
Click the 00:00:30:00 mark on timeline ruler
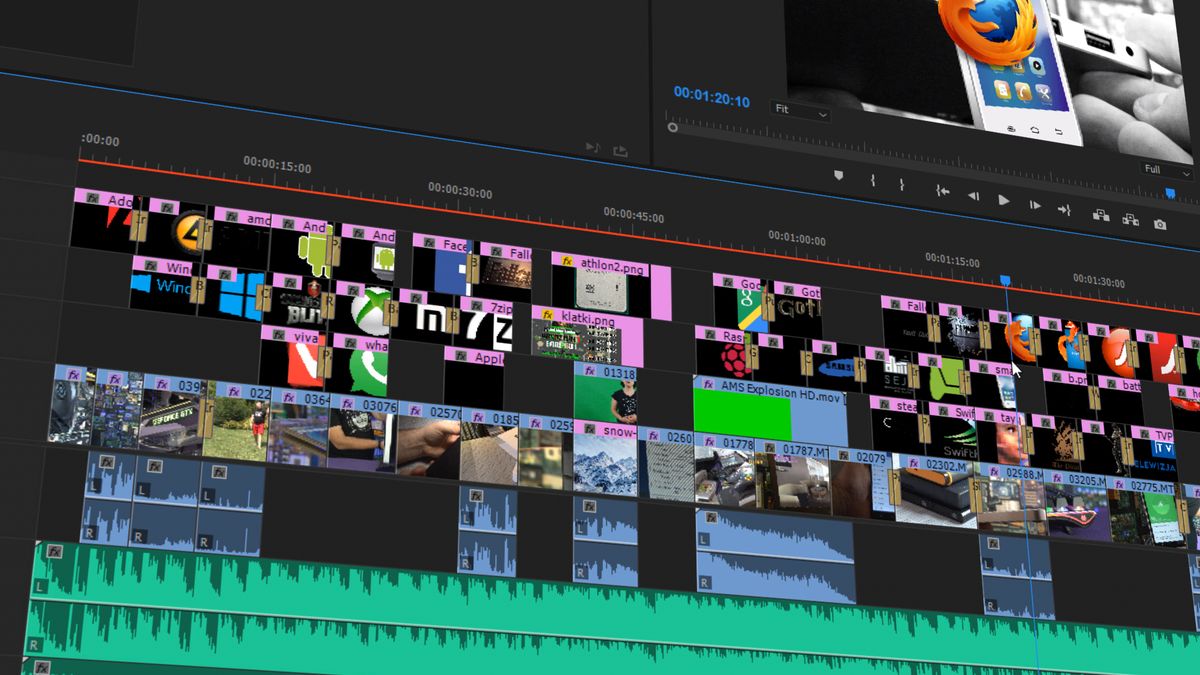coord(460,192)
